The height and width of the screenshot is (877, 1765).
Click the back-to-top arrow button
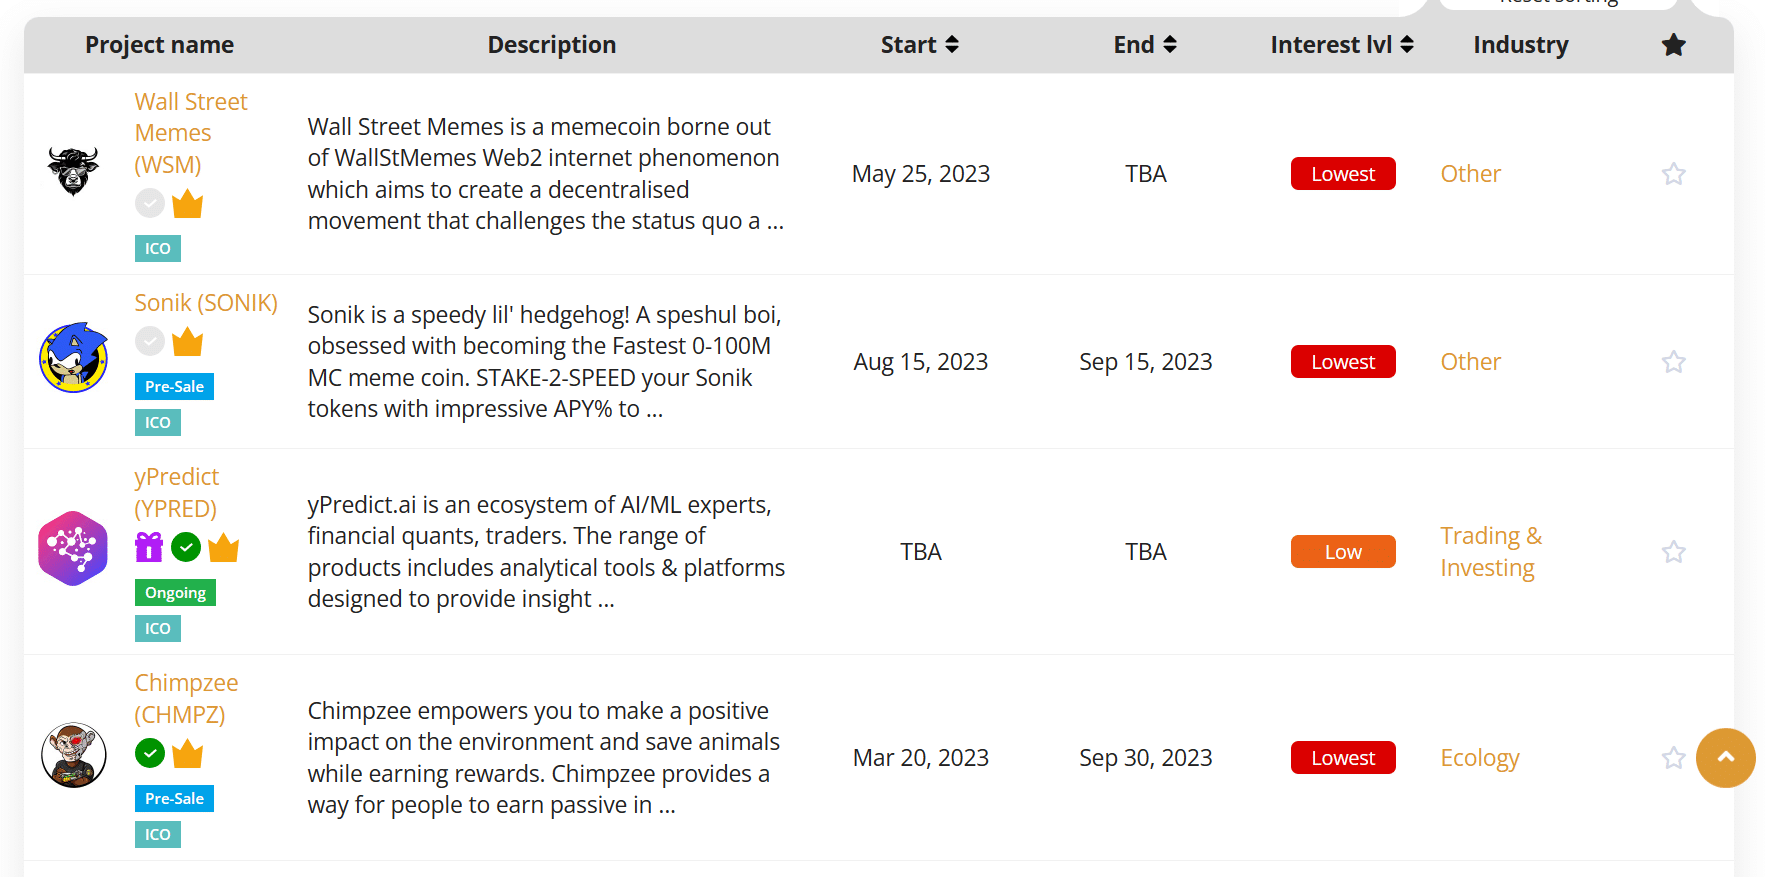[x=1725, y=758]
